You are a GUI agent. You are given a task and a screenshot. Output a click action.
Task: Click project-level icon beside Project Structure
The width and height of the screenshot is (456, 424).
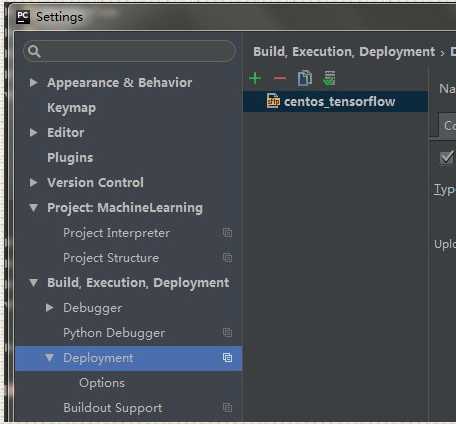[227, 257]
